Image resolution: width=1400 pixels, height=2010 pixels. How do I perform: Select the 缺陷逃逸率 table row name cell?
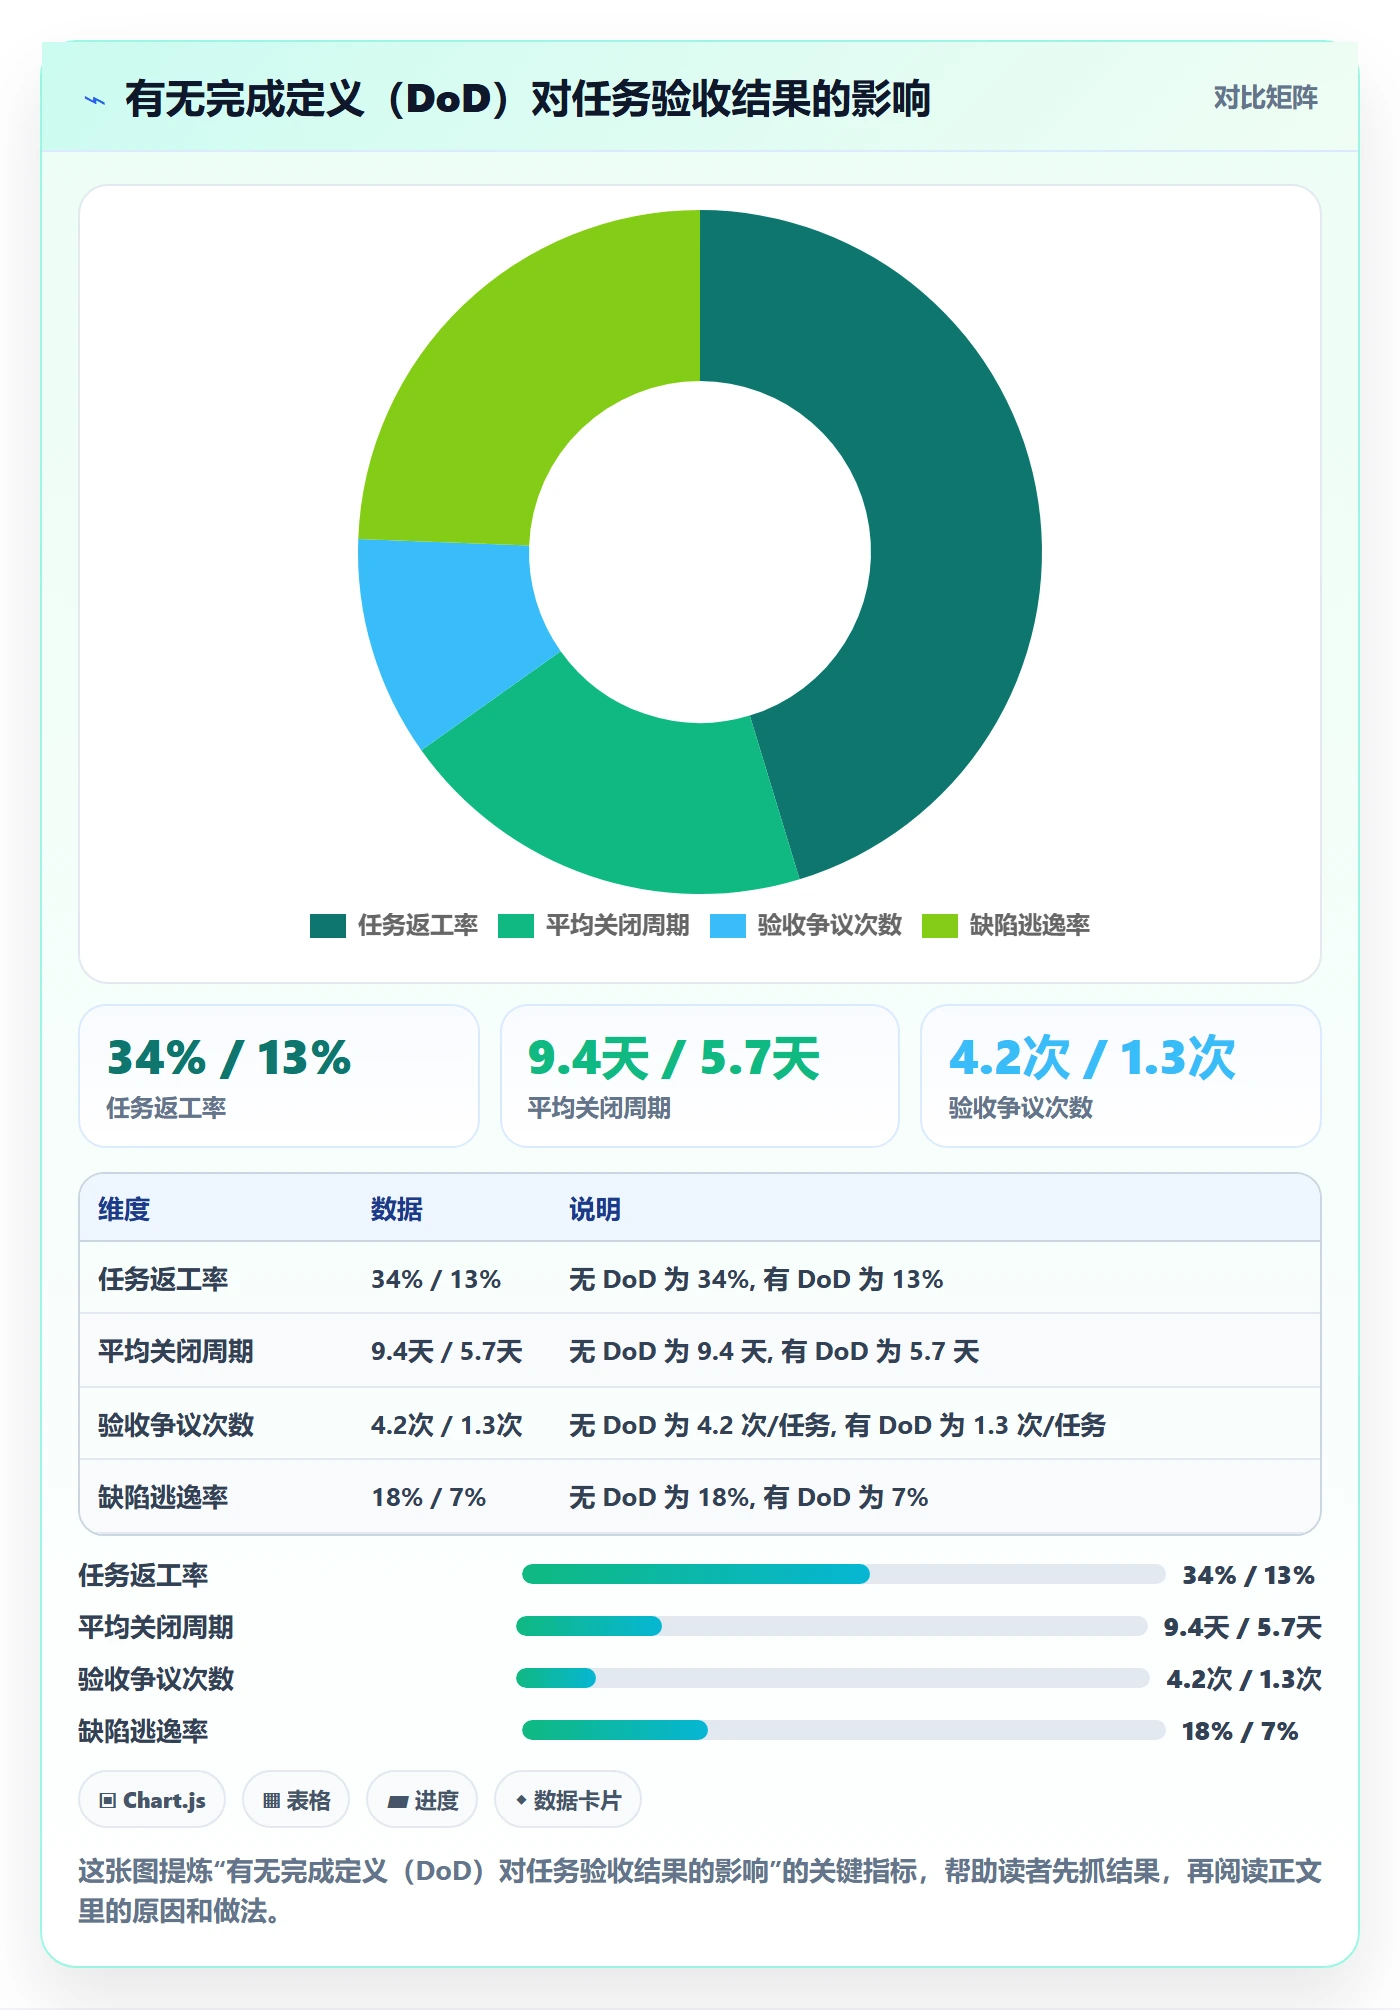(x=163, y=1497)
